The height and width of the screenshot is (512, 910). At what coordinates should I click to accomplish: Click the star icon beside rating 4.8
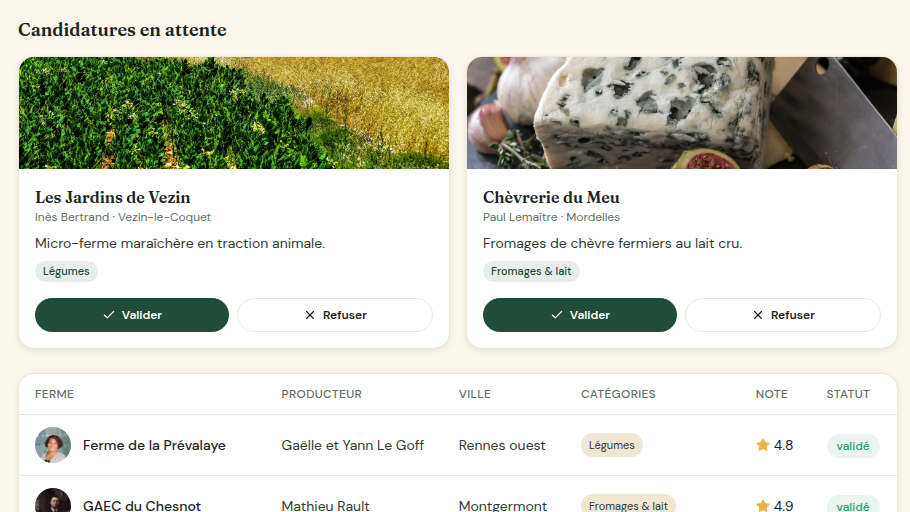point(763,445)
